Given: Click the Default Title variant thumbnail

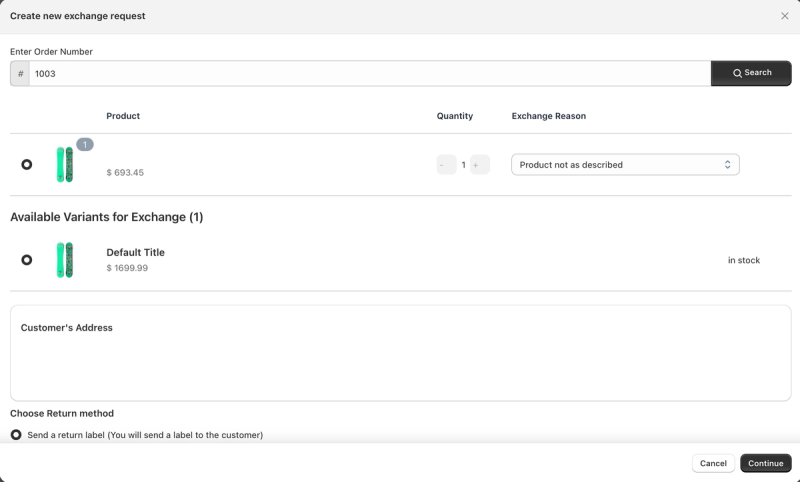Looking at the screenshot, I should click(65, 260).
